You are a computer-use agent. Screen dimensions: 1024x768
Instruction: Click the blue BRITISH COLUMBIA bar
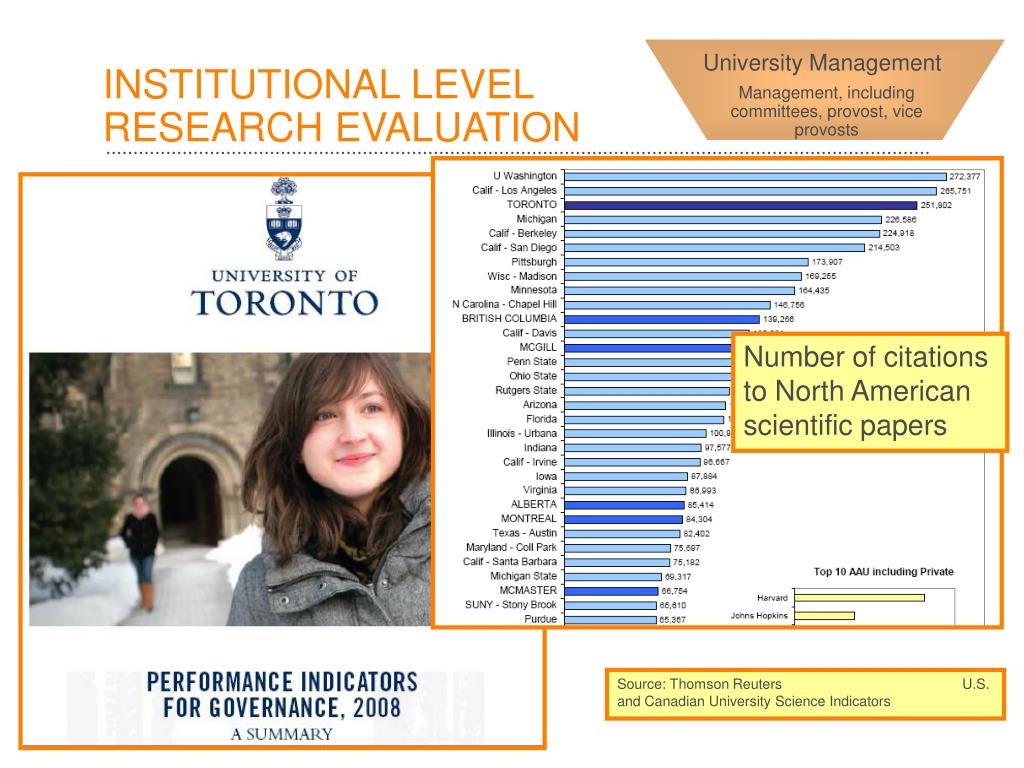(x=662, y=319)
